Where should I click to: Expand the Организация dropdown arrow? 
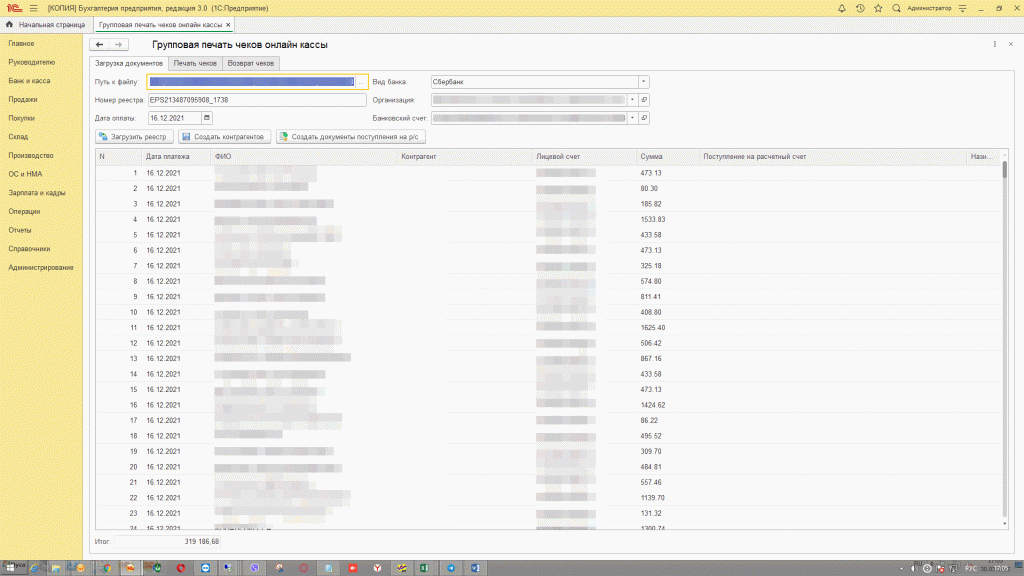click(x=632, y=100)
